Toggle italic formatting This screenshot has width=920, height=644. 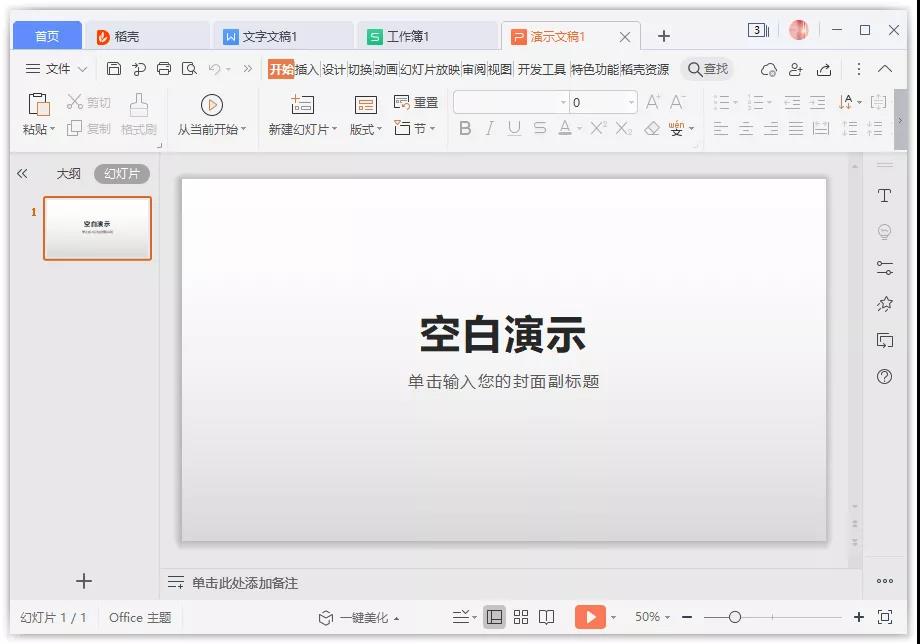488,128
